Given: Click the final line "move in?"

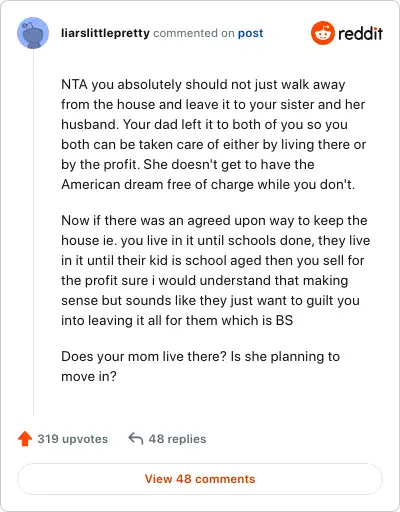Looking at the screenshot, I should tap(89, 376).
